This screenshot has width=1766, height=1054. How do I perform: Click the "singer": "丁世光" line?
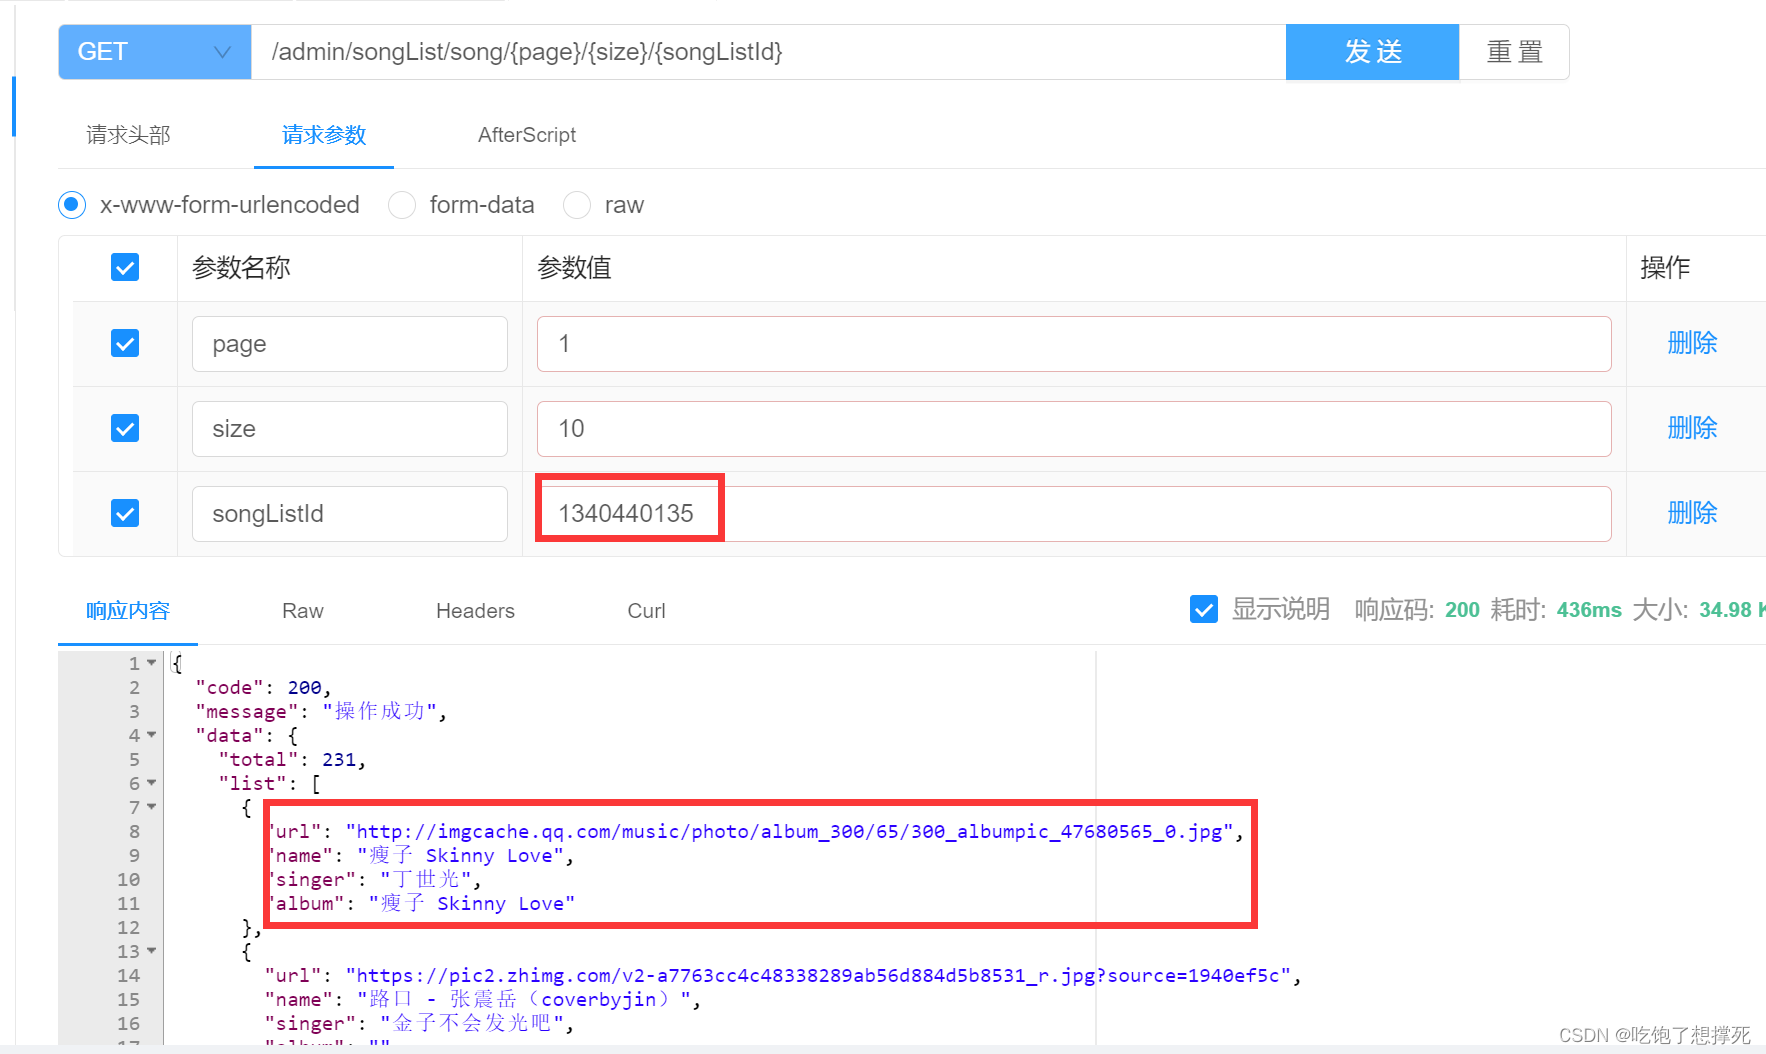pyautogui.click(x=373, y=880)
